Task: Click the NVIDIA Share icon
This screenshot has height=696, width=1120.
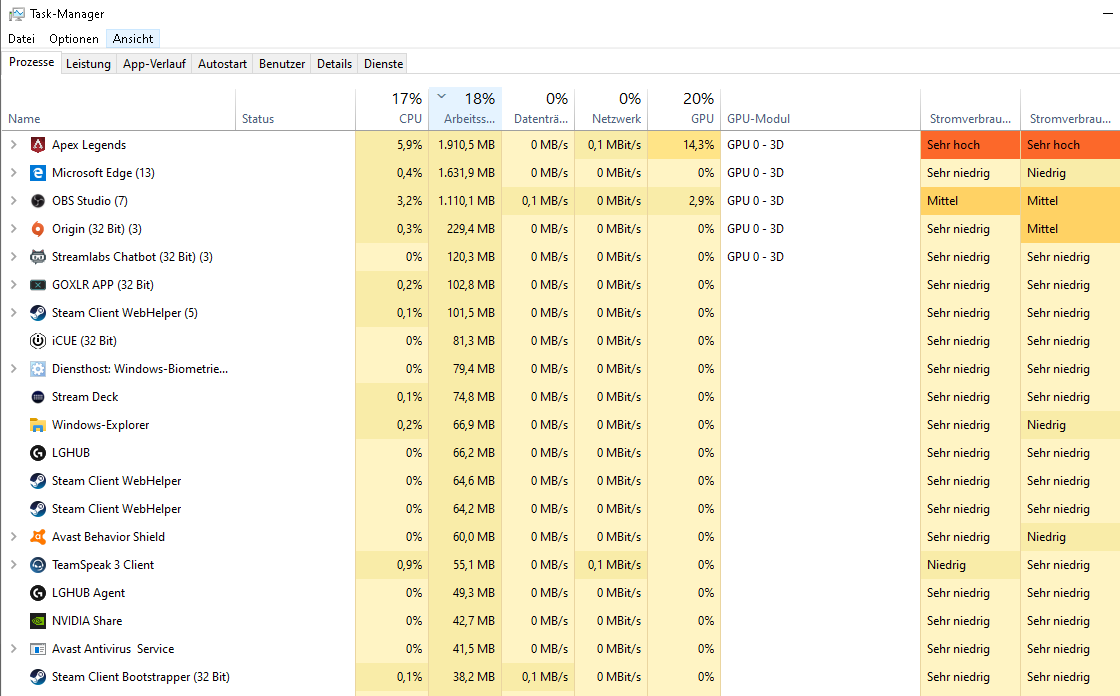Action: tap(38, 621)
